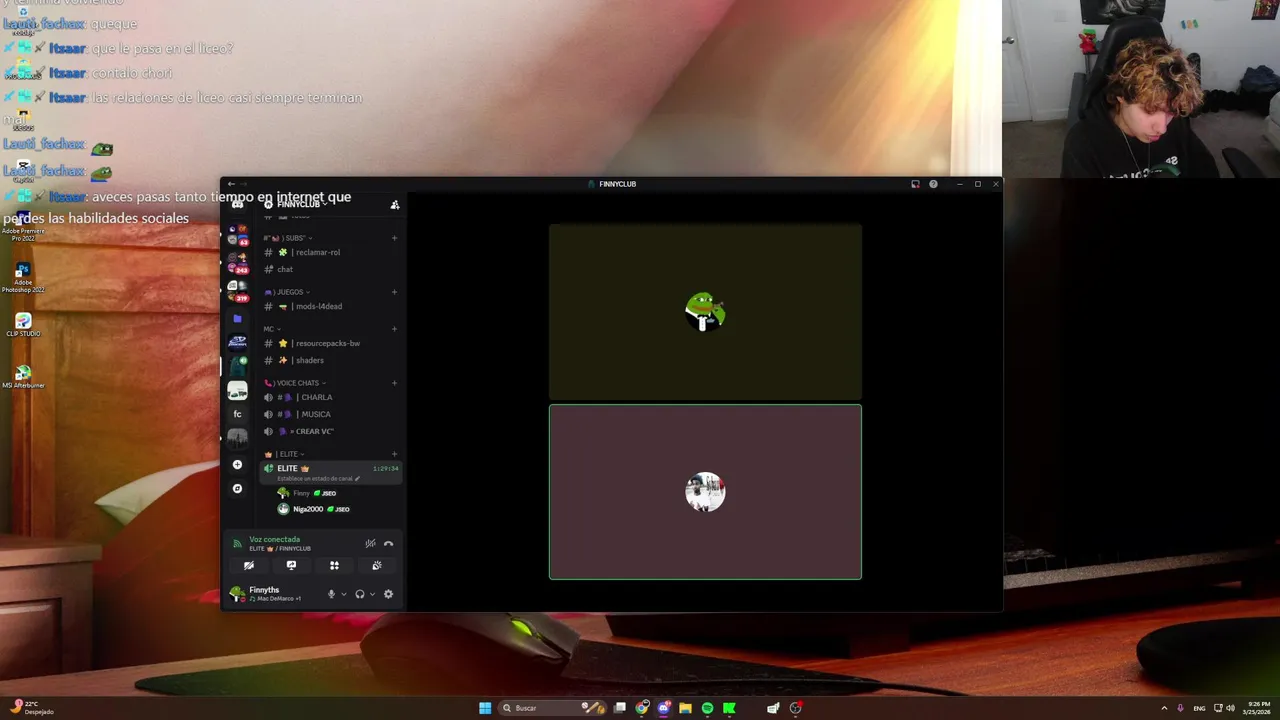Open the reclamar-rol channel
This screenshot has width=1280, height=720.
[x=330, y=252]
